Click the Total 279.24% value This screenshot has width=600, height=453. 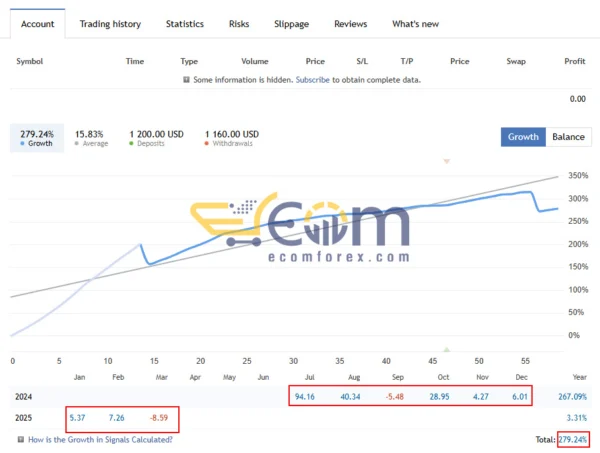coord(573,440)
